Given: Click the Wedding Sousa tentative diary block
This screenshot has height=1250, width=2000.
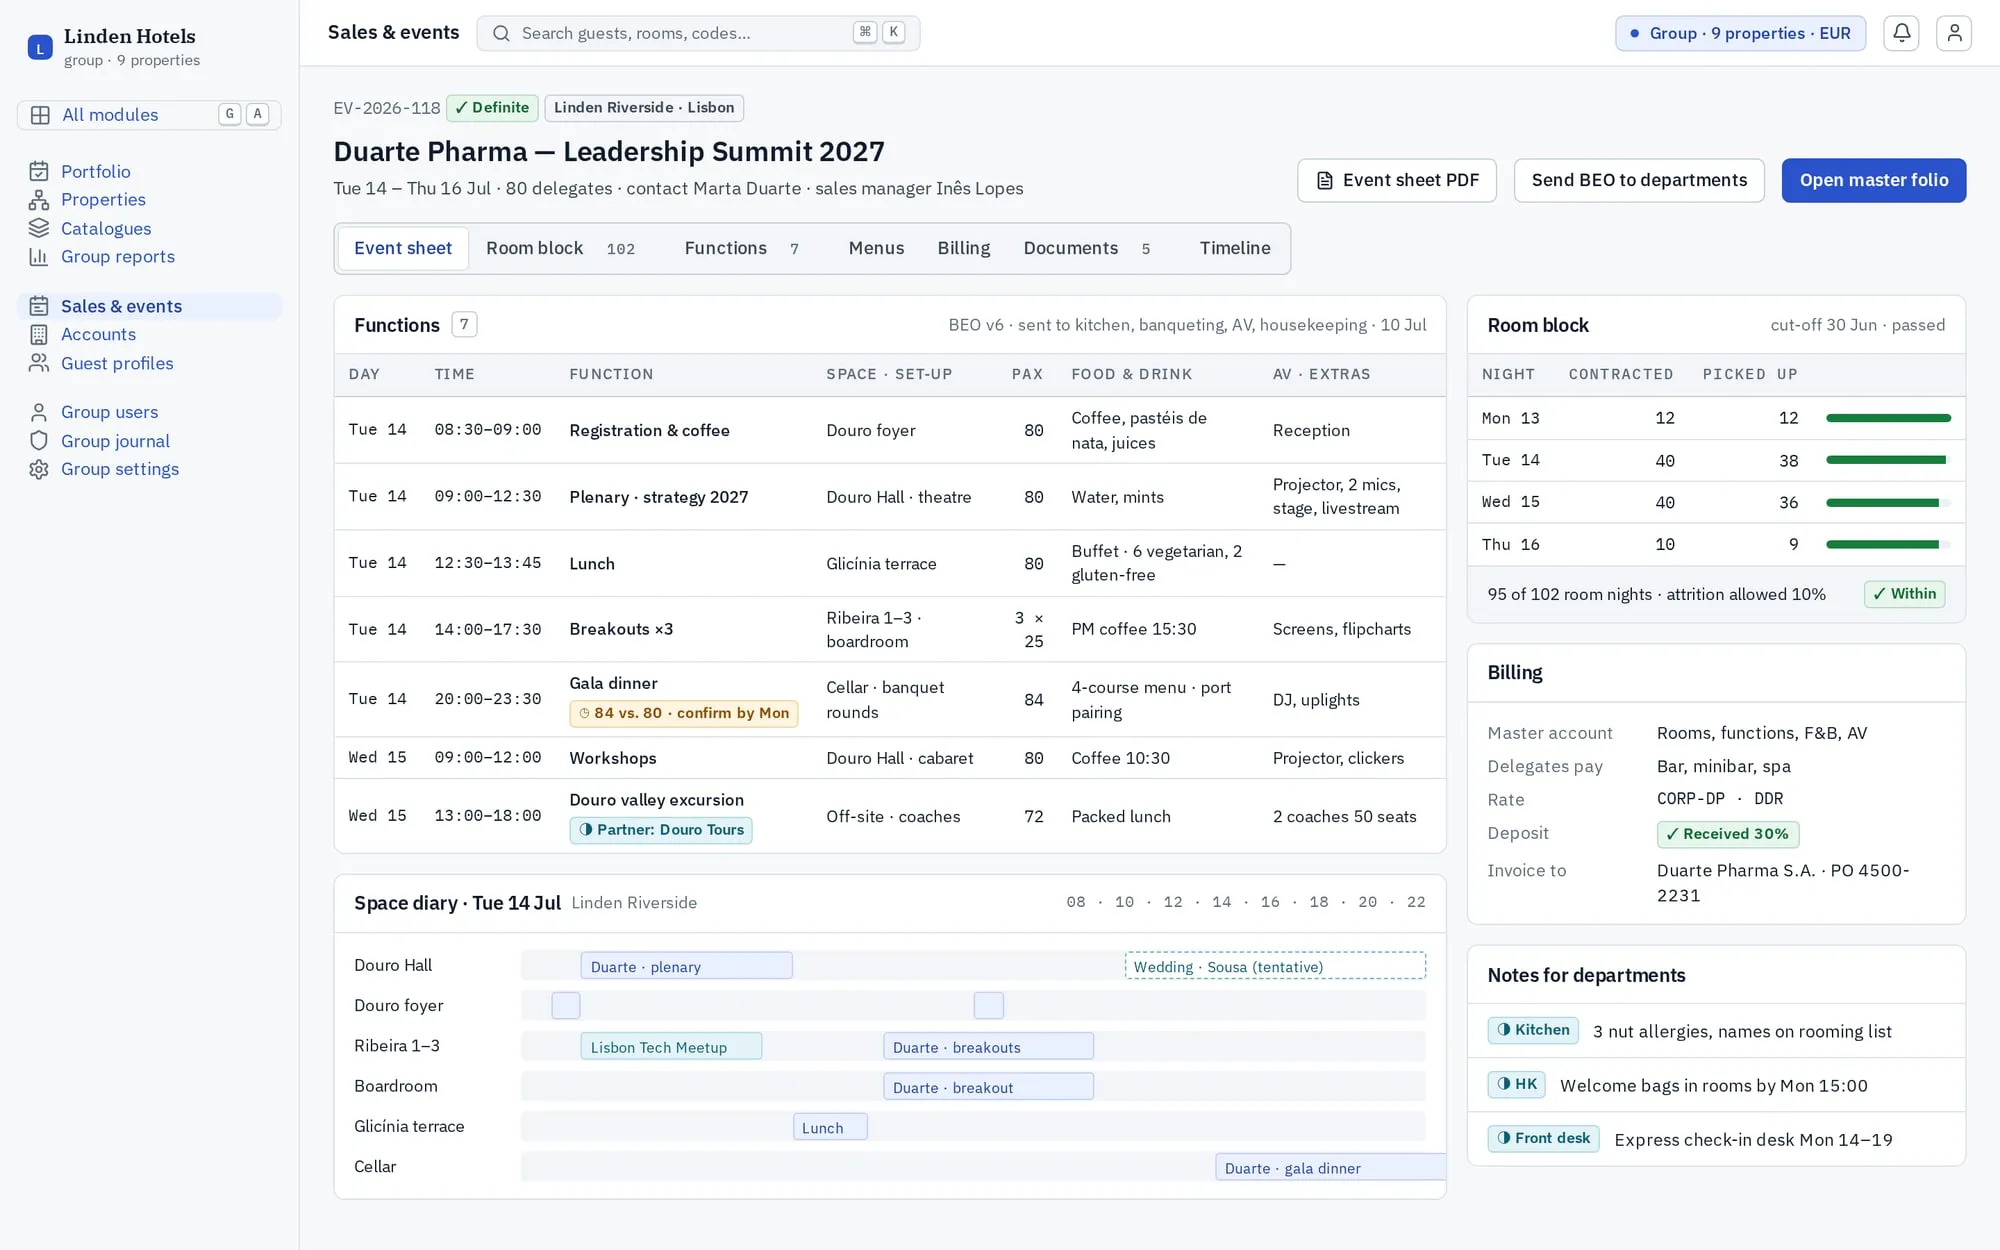Looking at the screenshot, I should (x=1275, y=966).
